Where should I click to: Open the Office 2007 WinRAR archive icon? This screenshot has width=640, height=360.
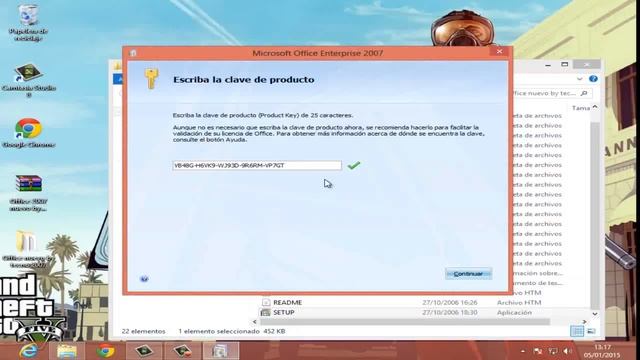click(28, 193)
